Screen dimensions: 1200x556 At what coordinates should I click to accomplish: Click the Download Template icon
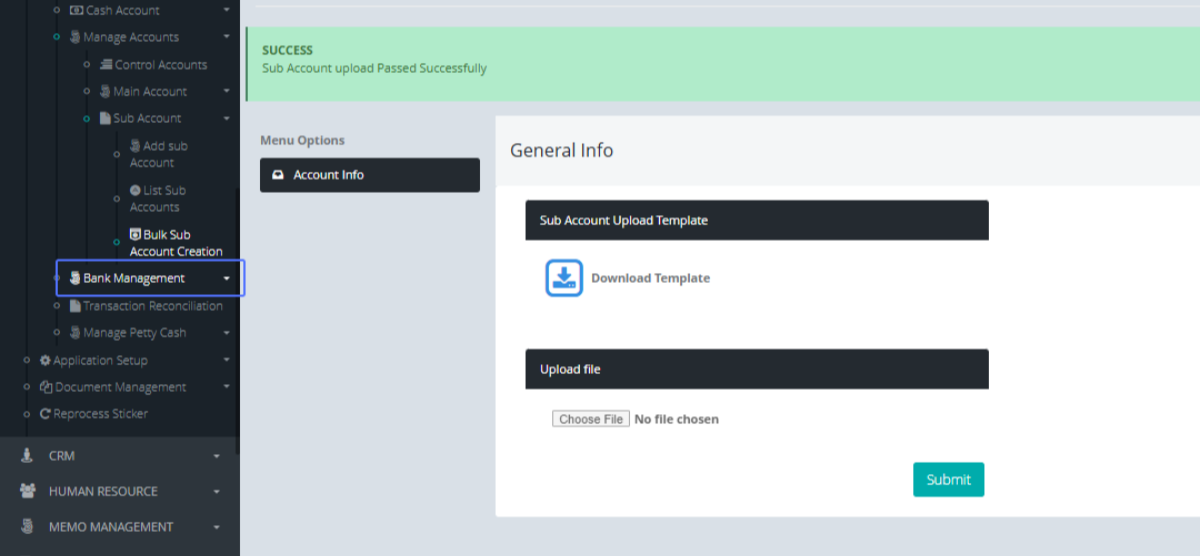pos(564,278)
